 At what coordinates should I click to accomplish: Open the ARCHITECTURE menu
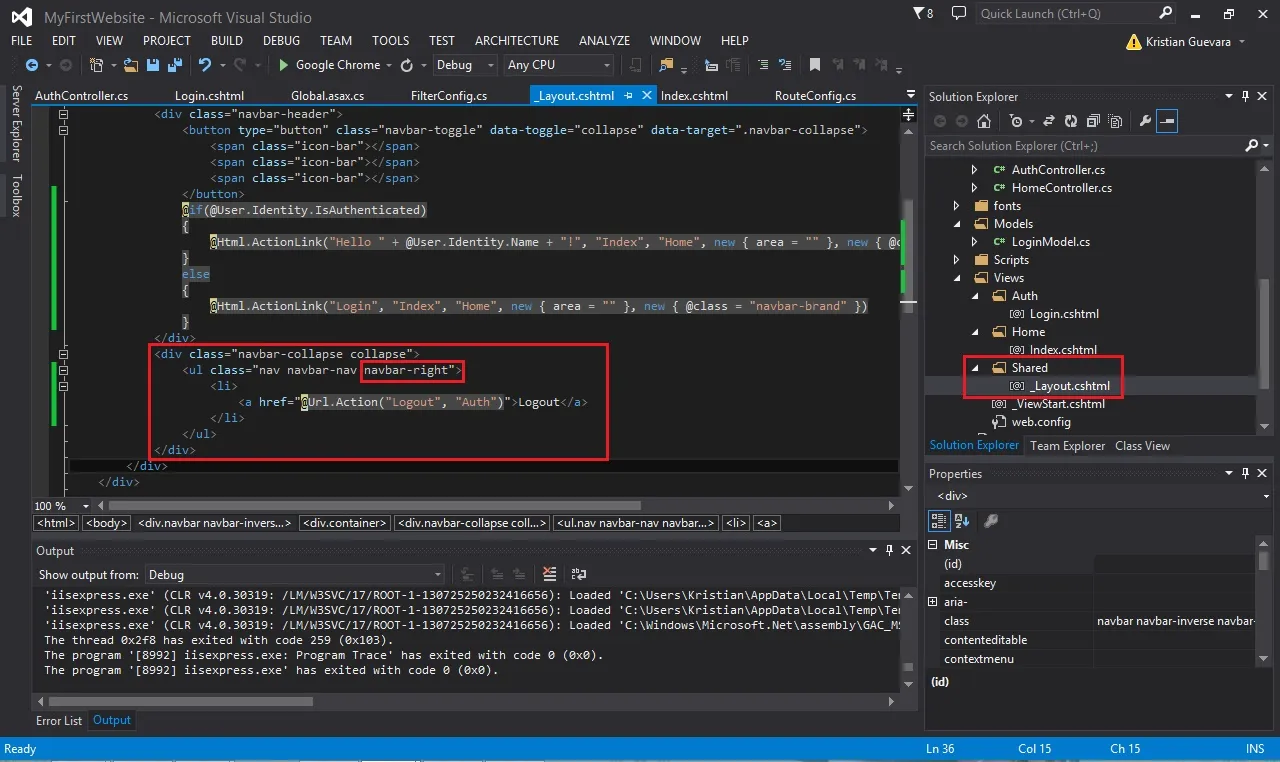click(x=517, y=41)
